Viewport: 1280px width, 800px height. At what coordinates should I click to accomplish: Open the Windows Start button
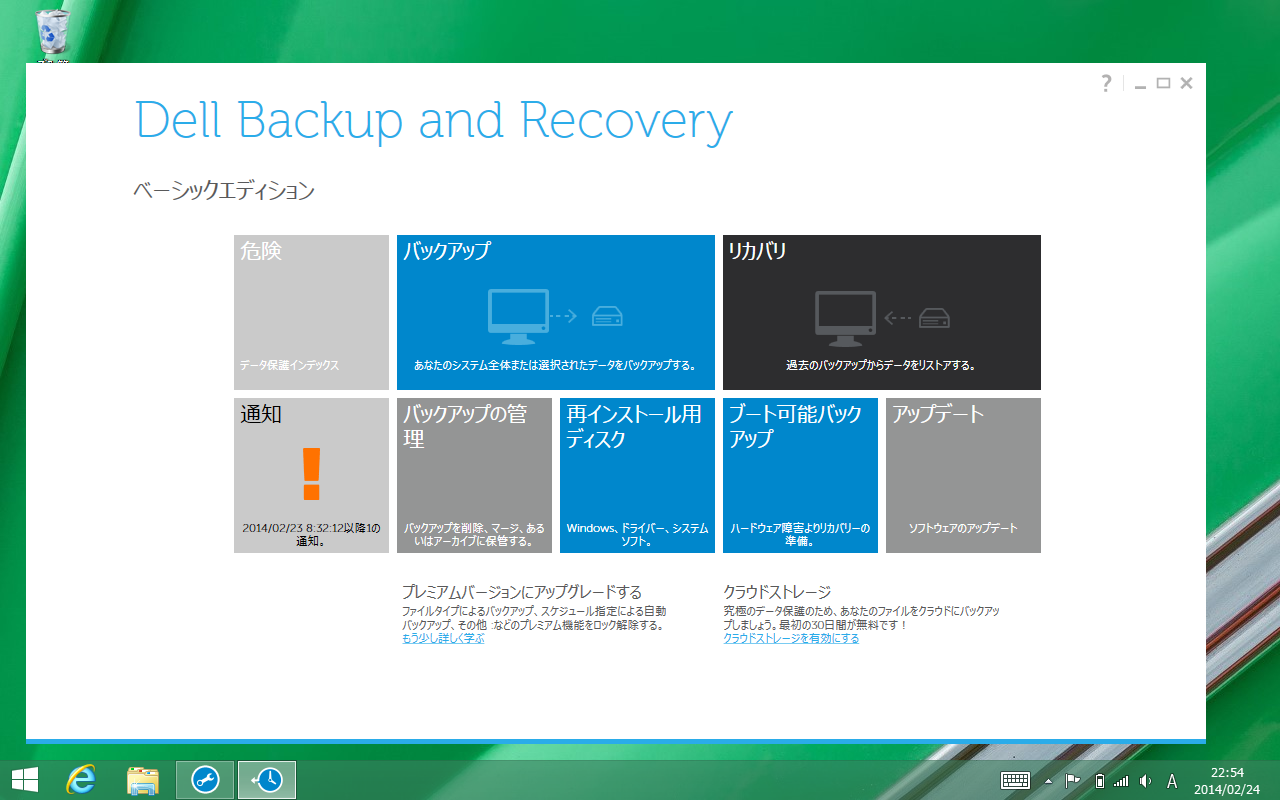pyautogui.click(x=25, y=780)
